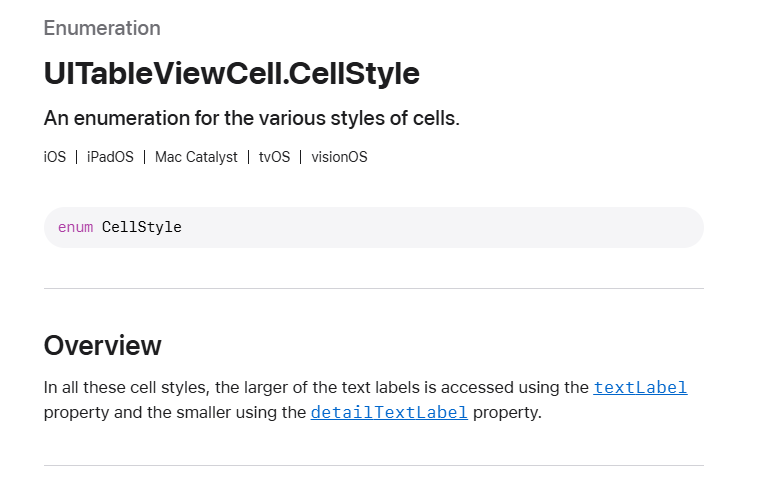Open the detailTextLabel property link
The height and width of the screenshot is (486, 763).
389,413
